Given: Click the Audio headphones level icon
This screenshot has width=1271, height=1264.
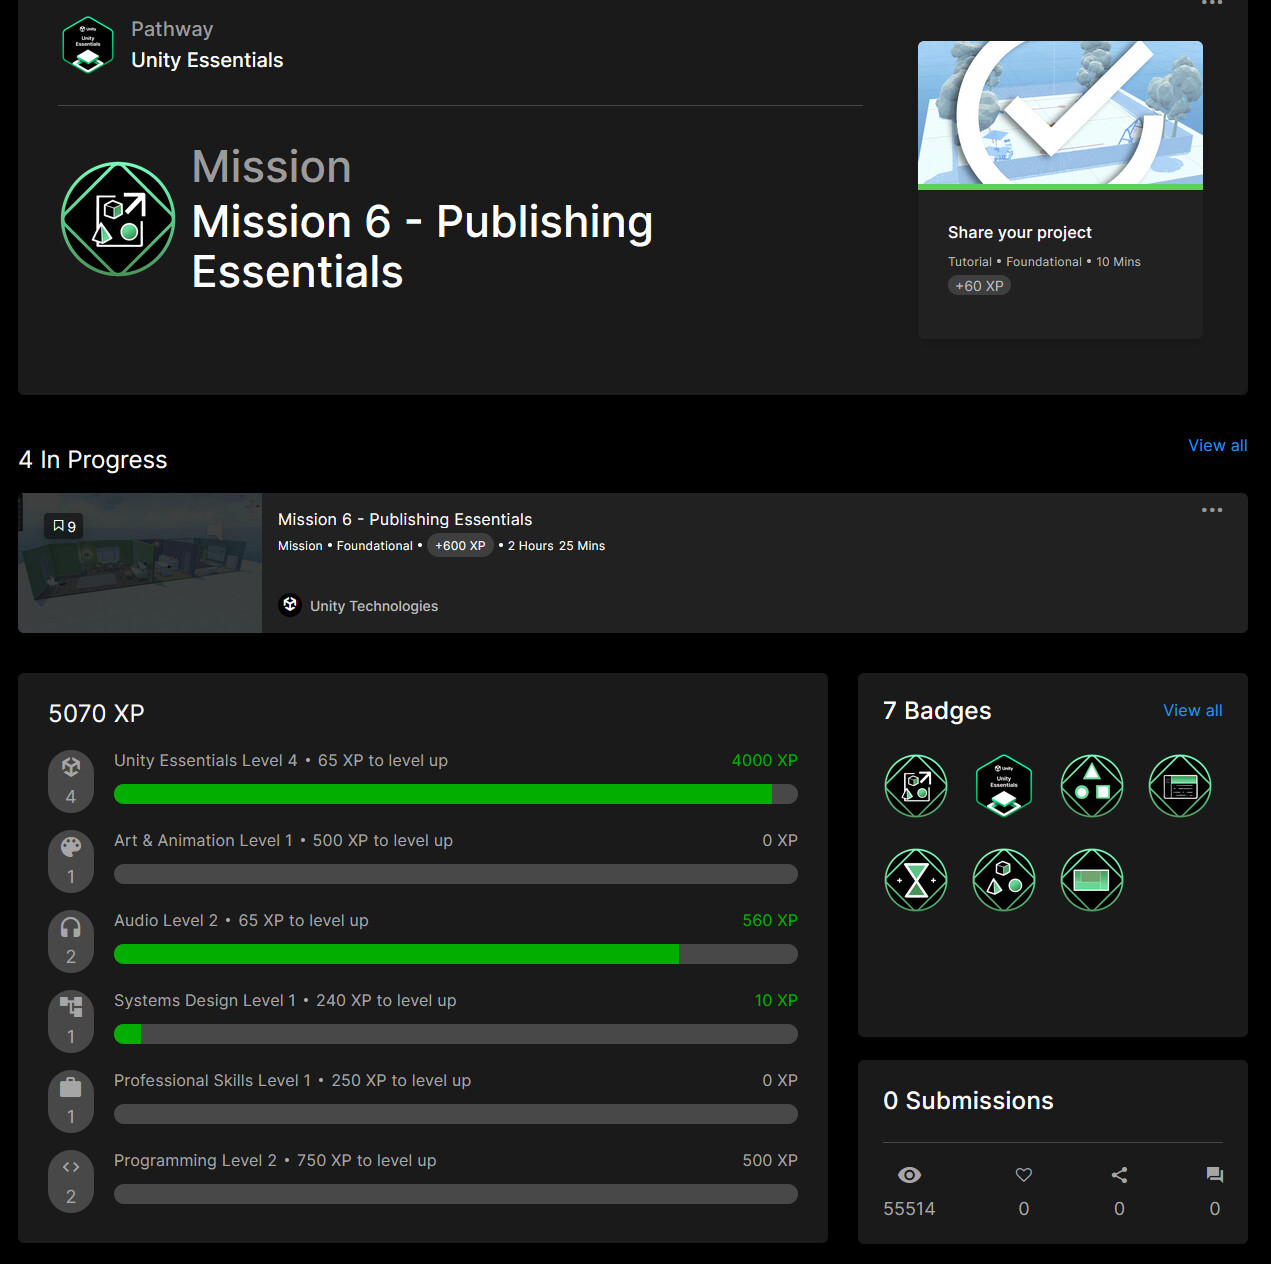Looking at the screenshot, I should tap(71, 941).
